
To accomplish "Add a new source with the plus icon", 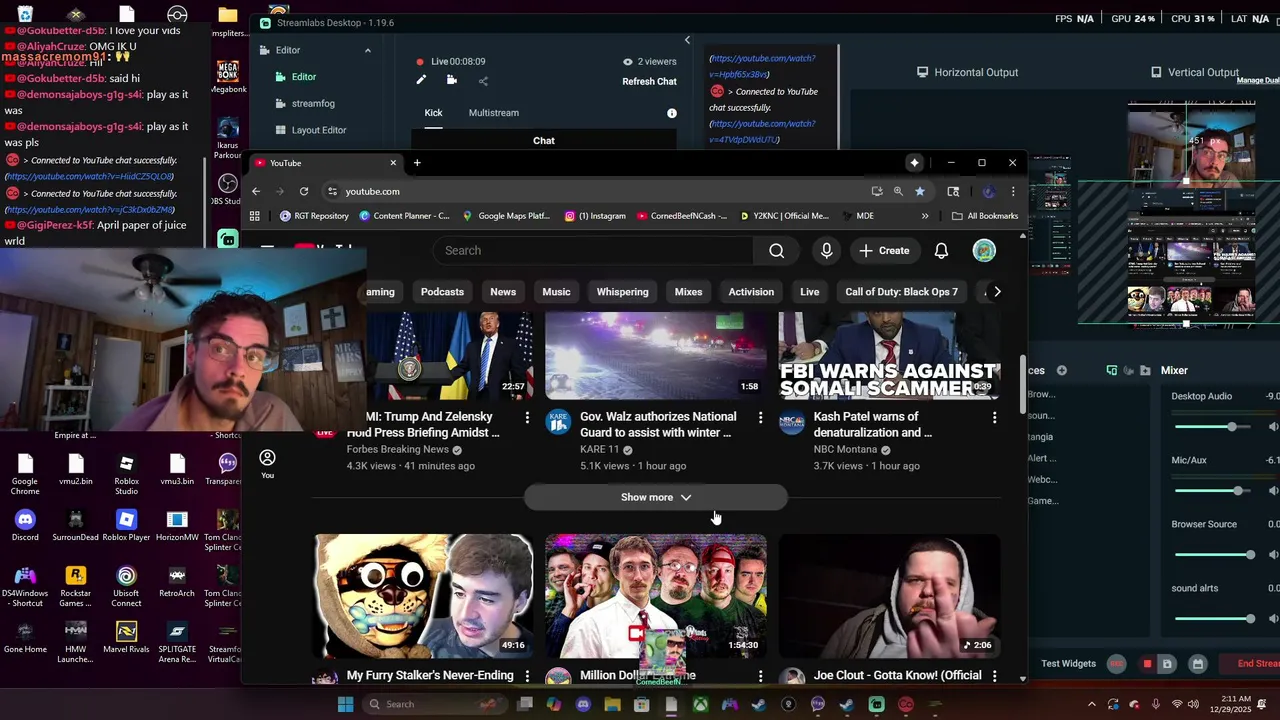I will (1062, 371).
